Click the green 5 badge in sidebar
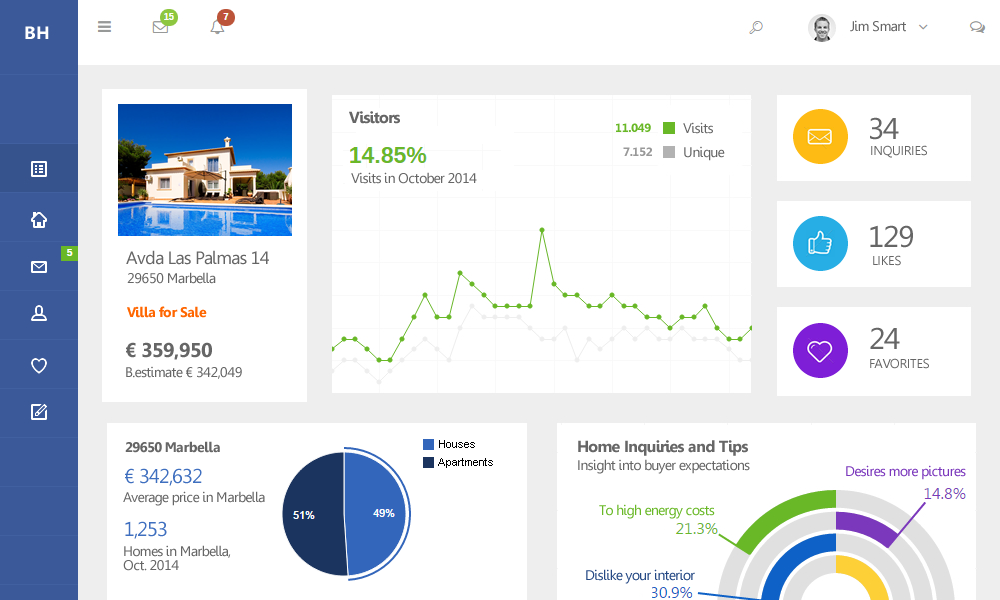This screenshot has height=600, width=1000. [70, 253]
